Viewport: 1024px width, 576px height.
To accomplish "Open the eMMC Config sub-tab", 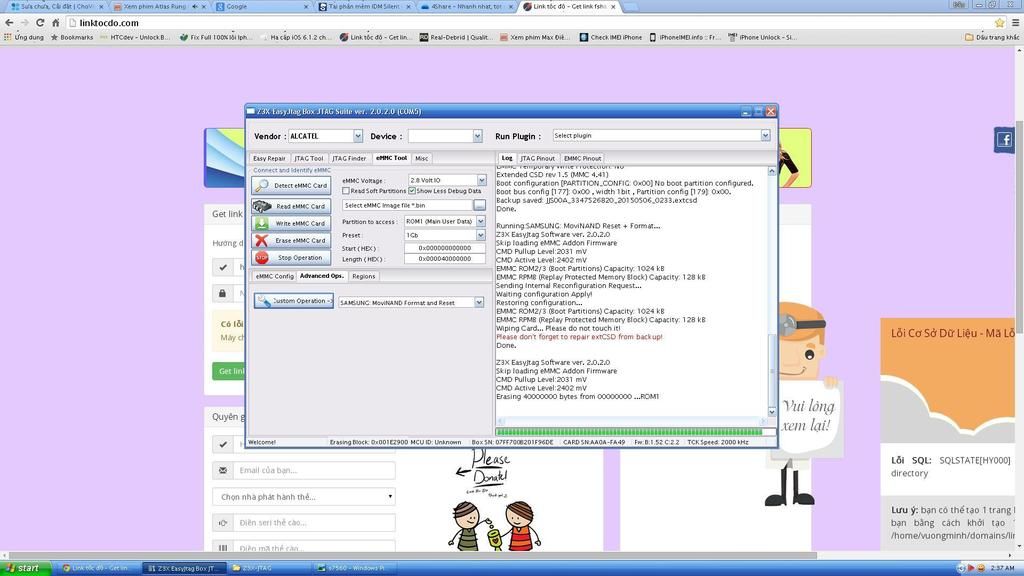I will [x=274, y=276].
